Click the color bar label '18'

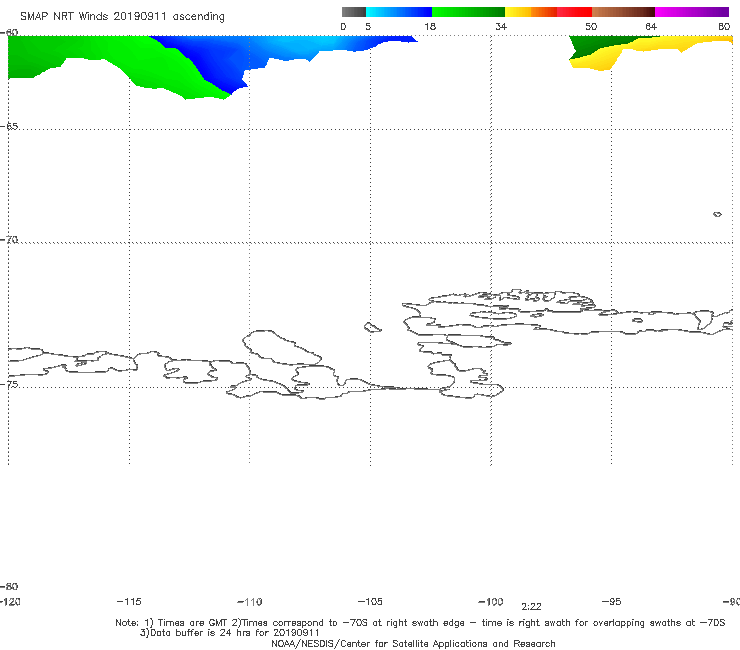pyautogui.click(x=430, y=26)
